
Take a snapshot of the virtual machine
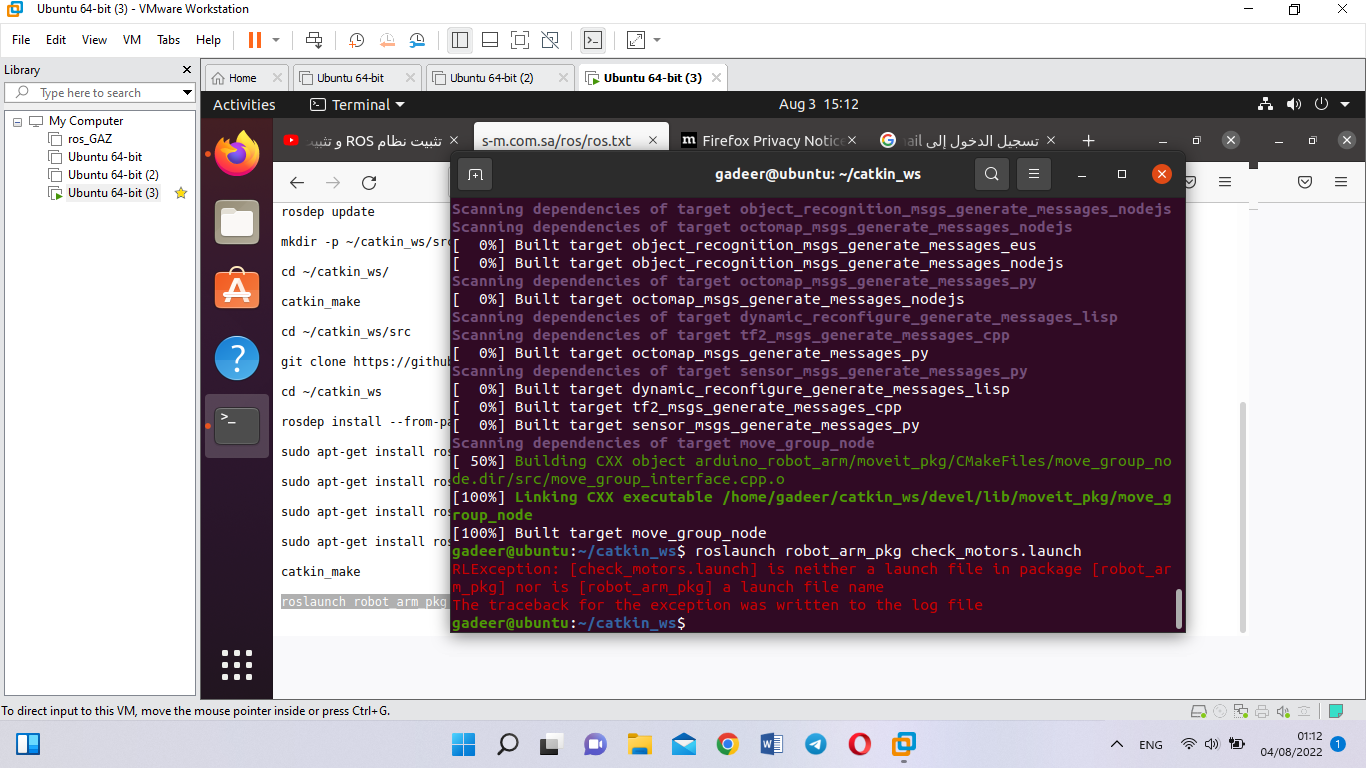pyautogui.click(x=356, y=40)
